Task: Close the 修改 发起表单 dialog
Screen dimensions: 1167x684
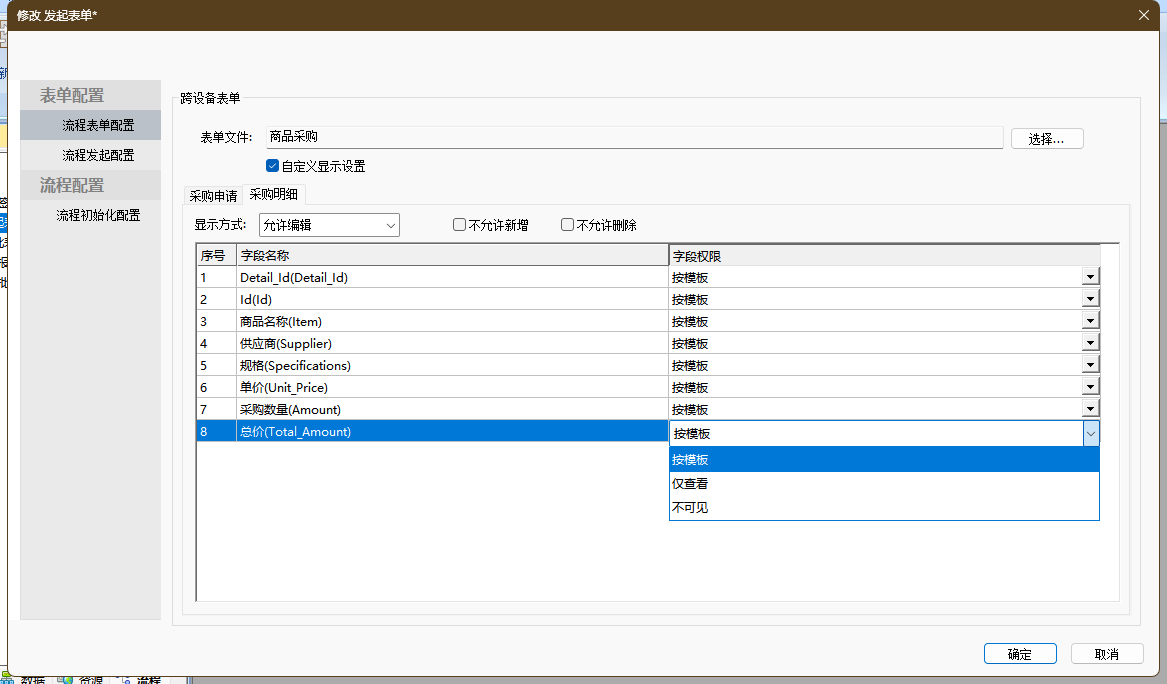Action: click(1144, 15)
